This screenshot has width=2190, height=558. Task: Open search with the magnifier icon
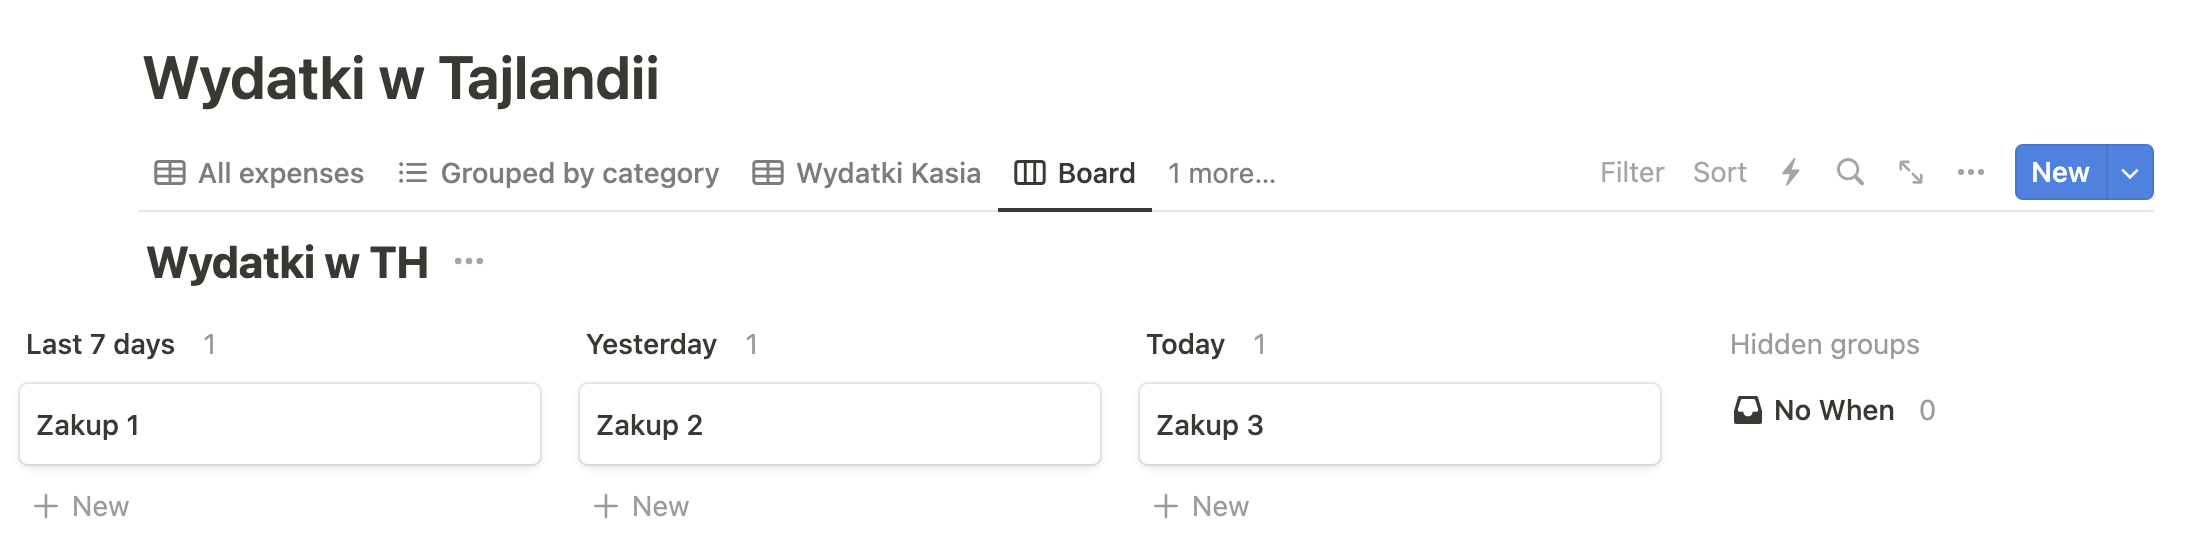pyautogui.click(x=1850, y=172)
